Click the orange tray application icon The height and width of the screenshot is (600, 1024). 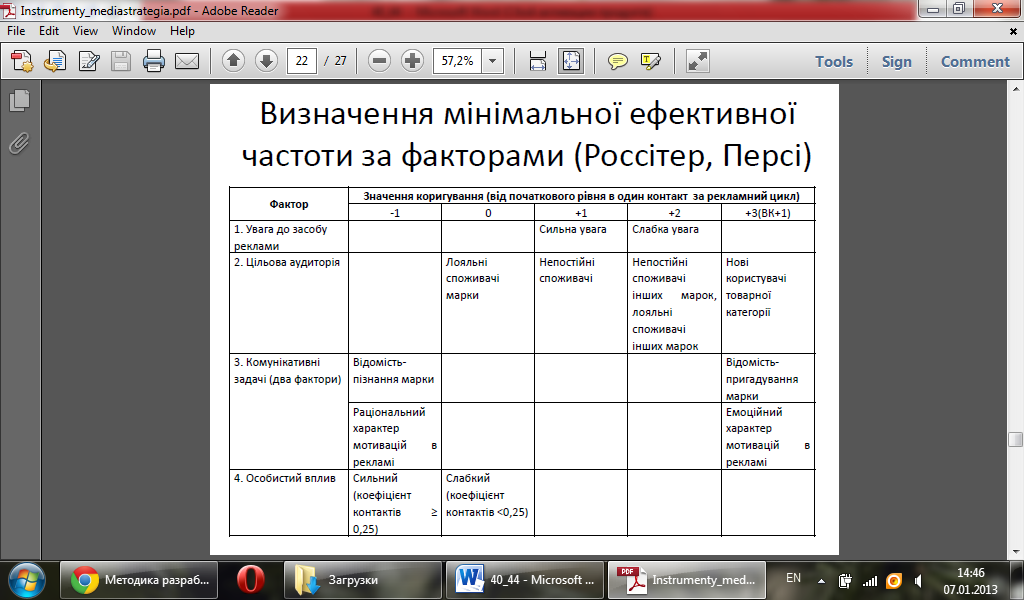(894, 580)
